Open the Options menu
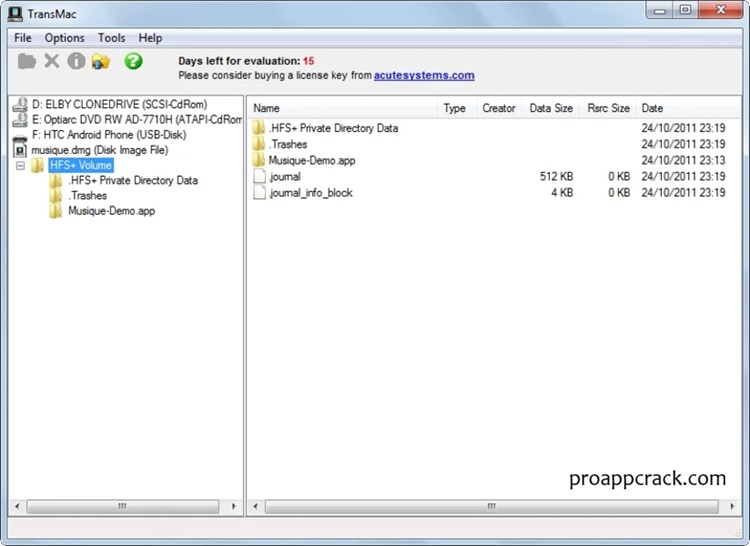The width and height of the screenshot is (750, 546). [65, 38]
